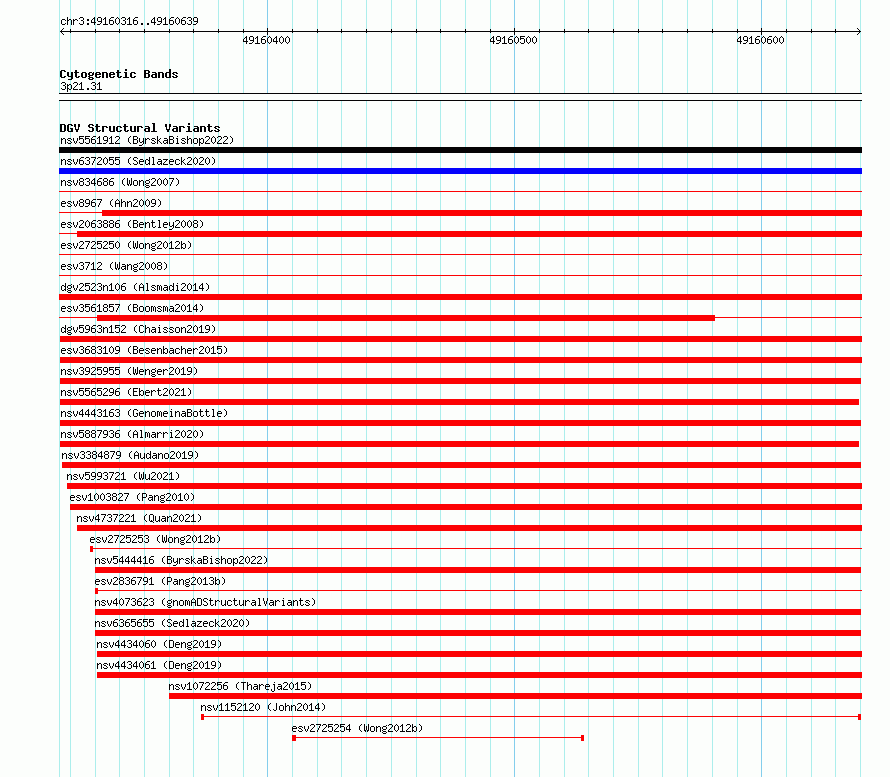The width and height of the screenshot is (890, 777).
Task: Click the DGV Structural Variants track title
Action: [140, 128]
